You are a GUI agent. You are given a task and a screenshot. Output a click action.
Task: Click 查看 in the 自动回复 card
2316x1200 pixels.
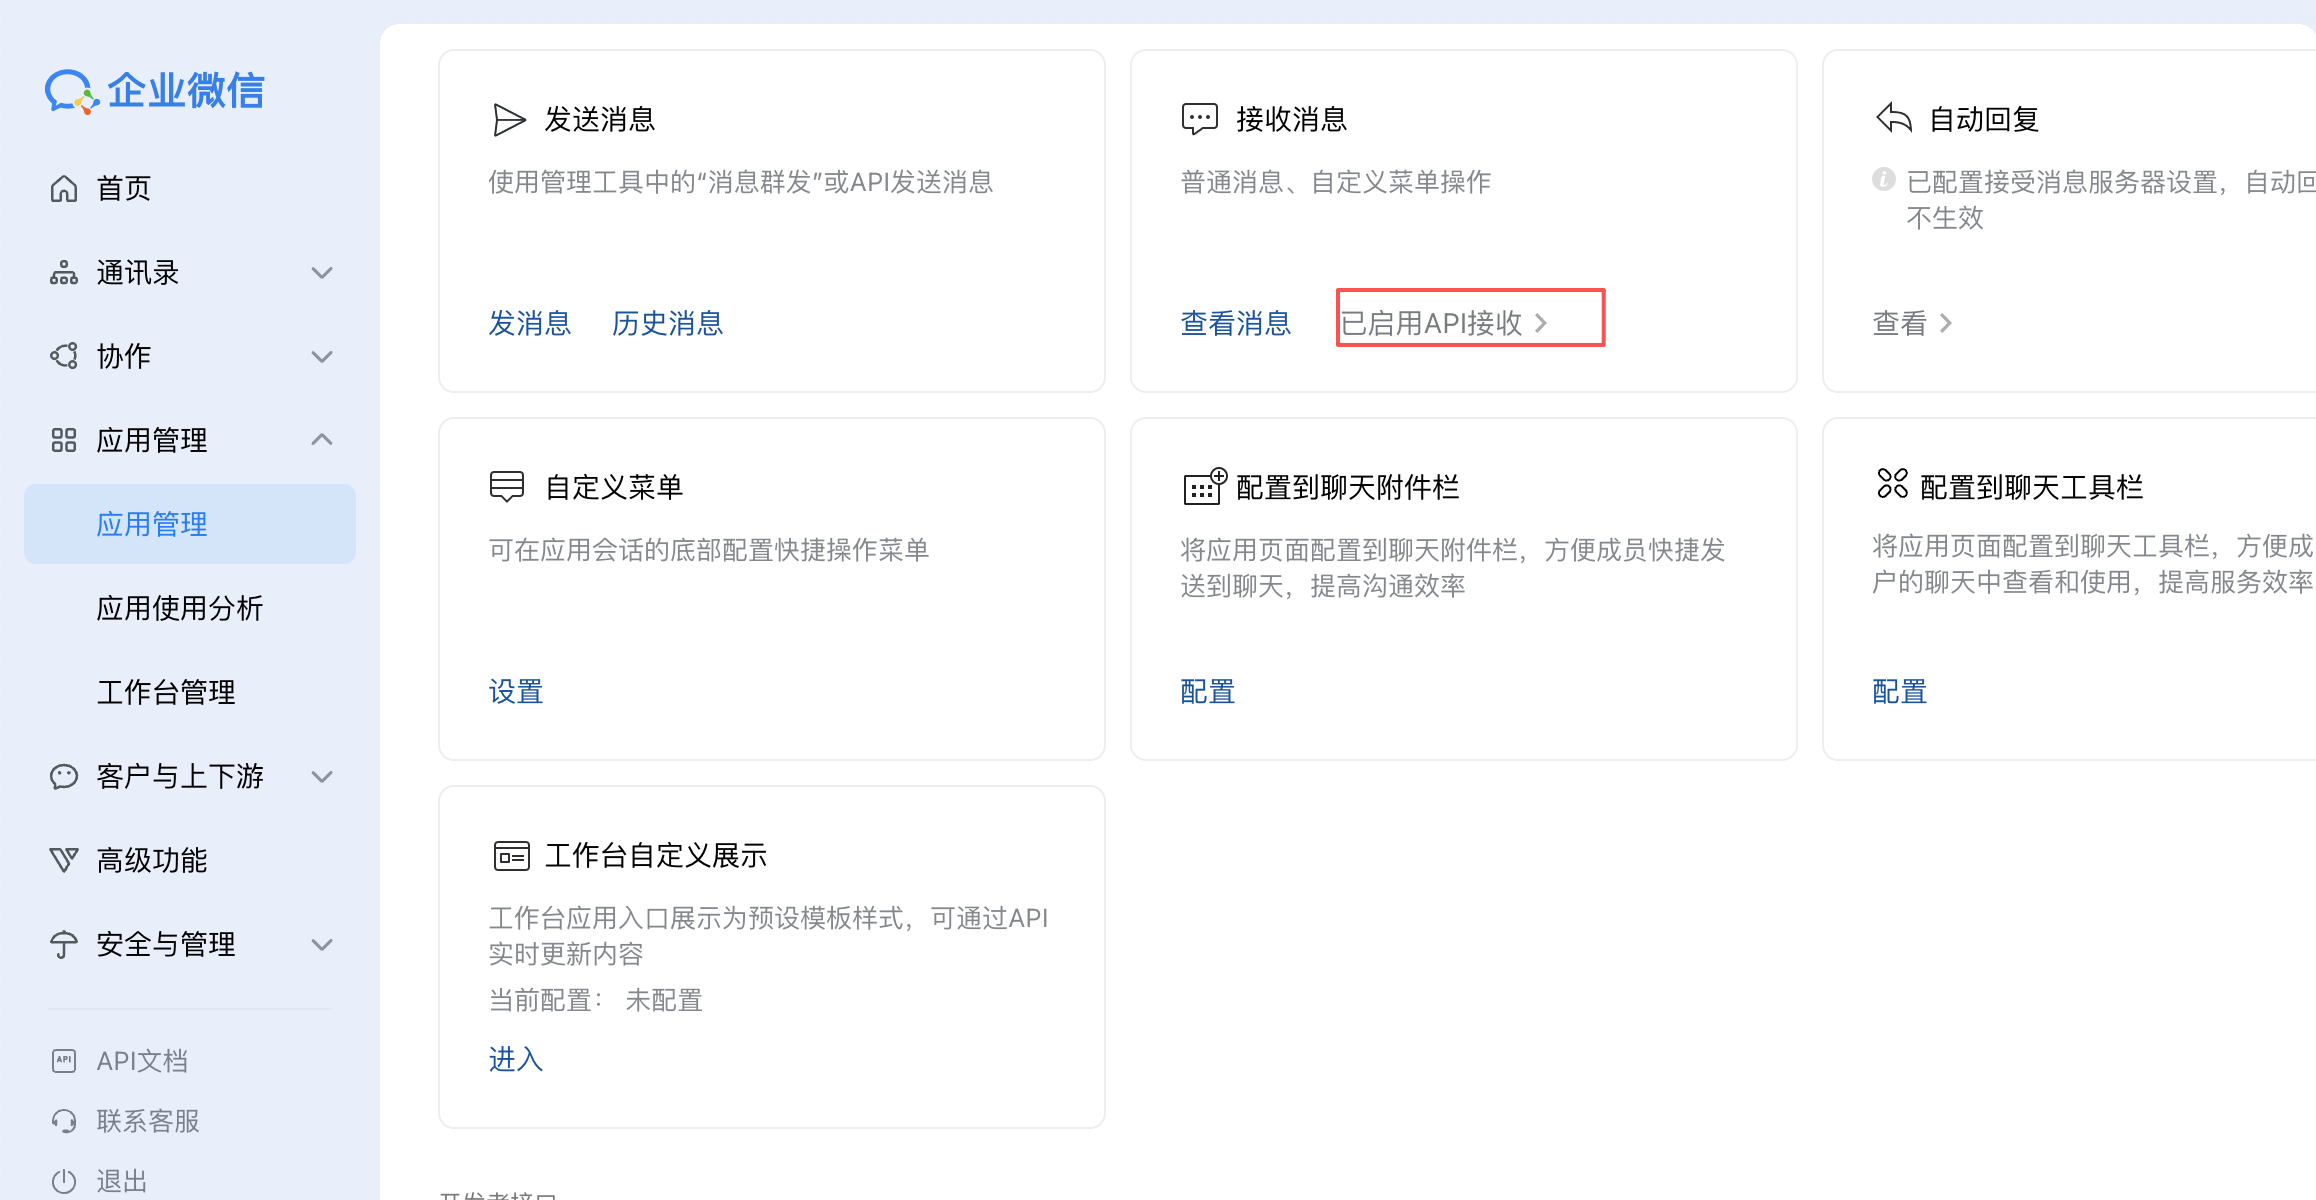click(1899, 322)
